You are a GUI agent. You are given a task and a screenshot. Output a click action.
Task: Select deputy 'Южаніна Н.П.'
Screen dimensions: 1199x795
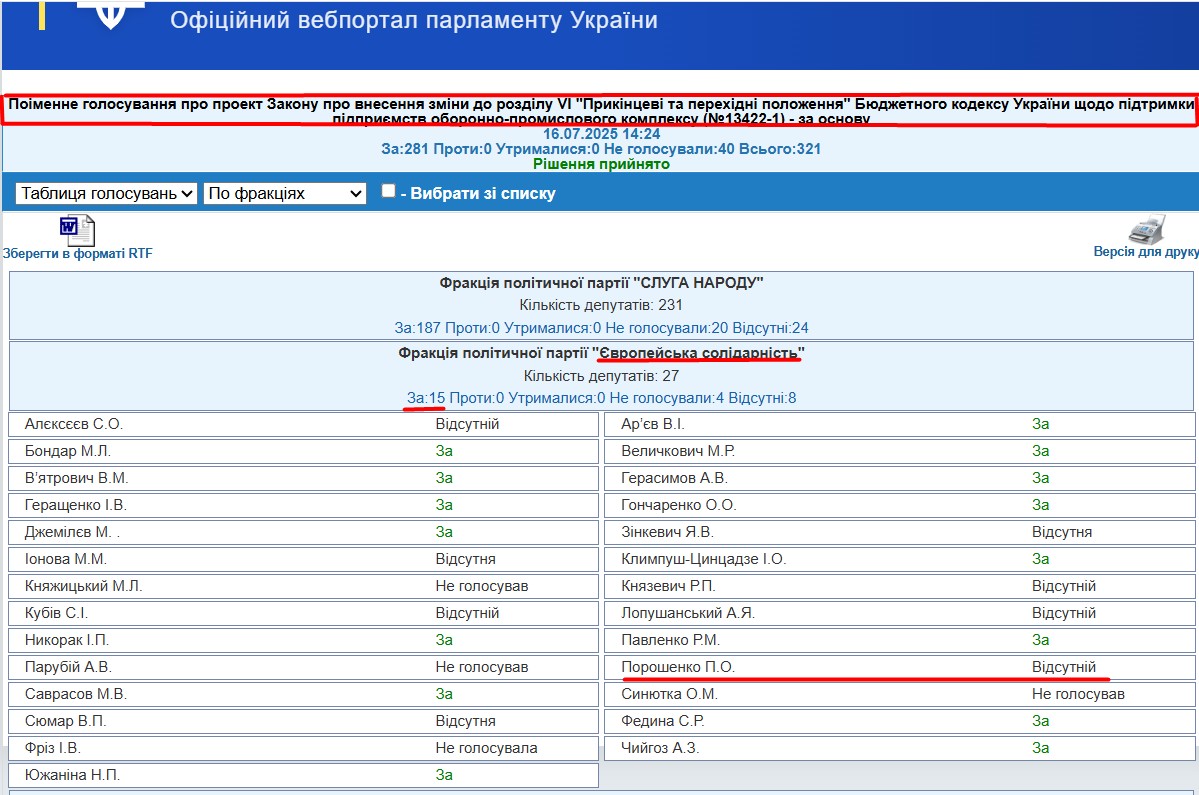point(72,775)
